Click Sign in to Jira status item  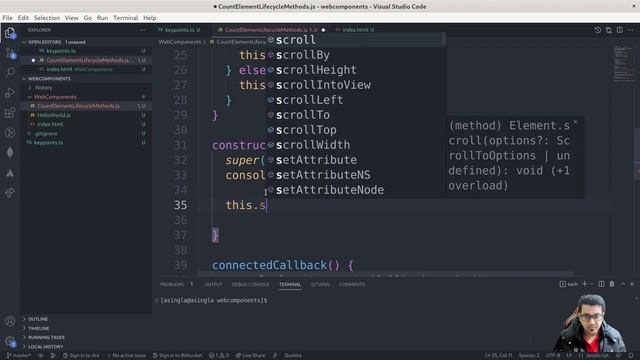[x=81, y=356]
